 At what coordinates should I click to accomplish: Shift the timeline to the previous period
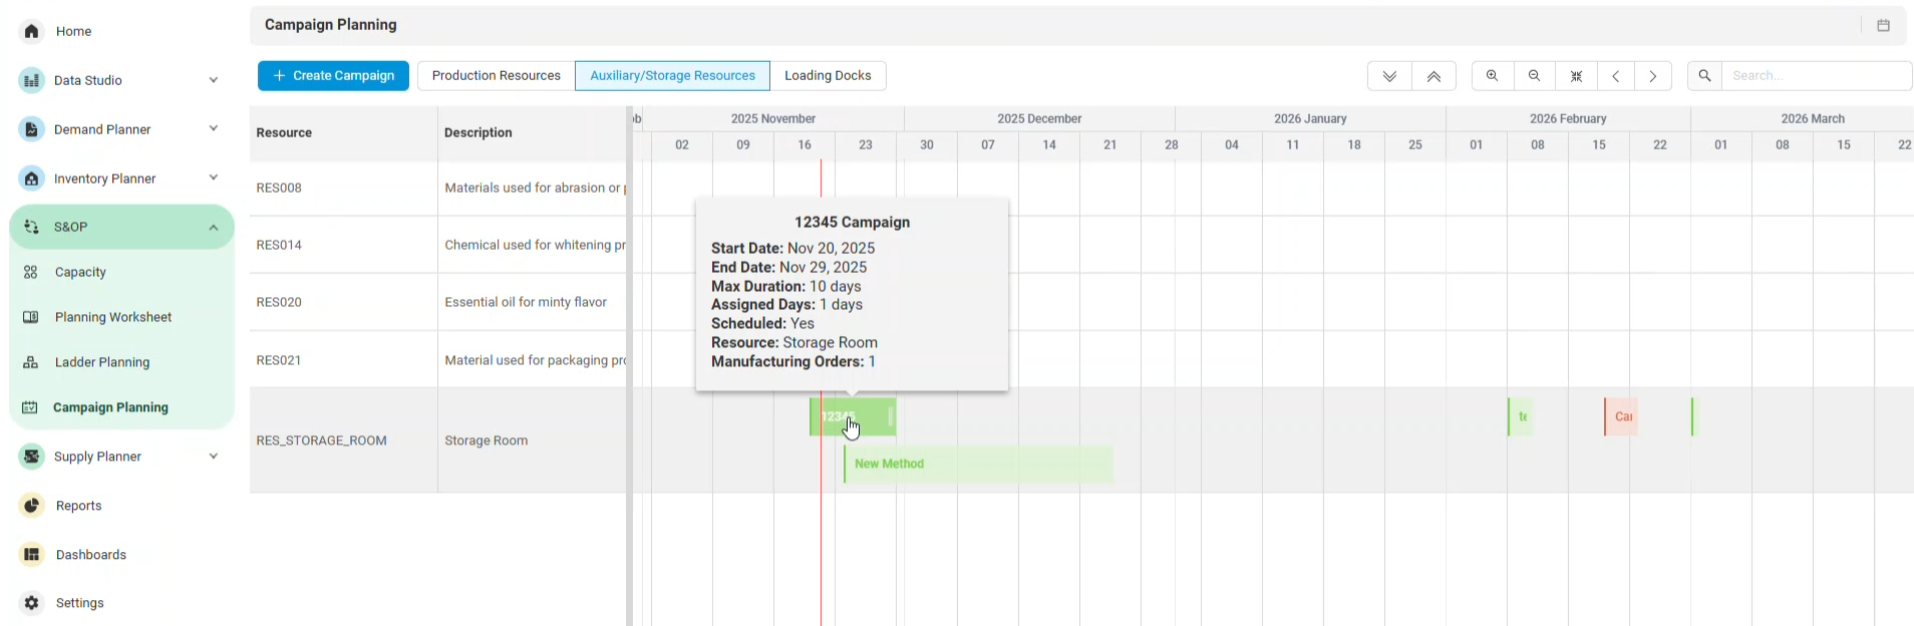(1615, 76)
